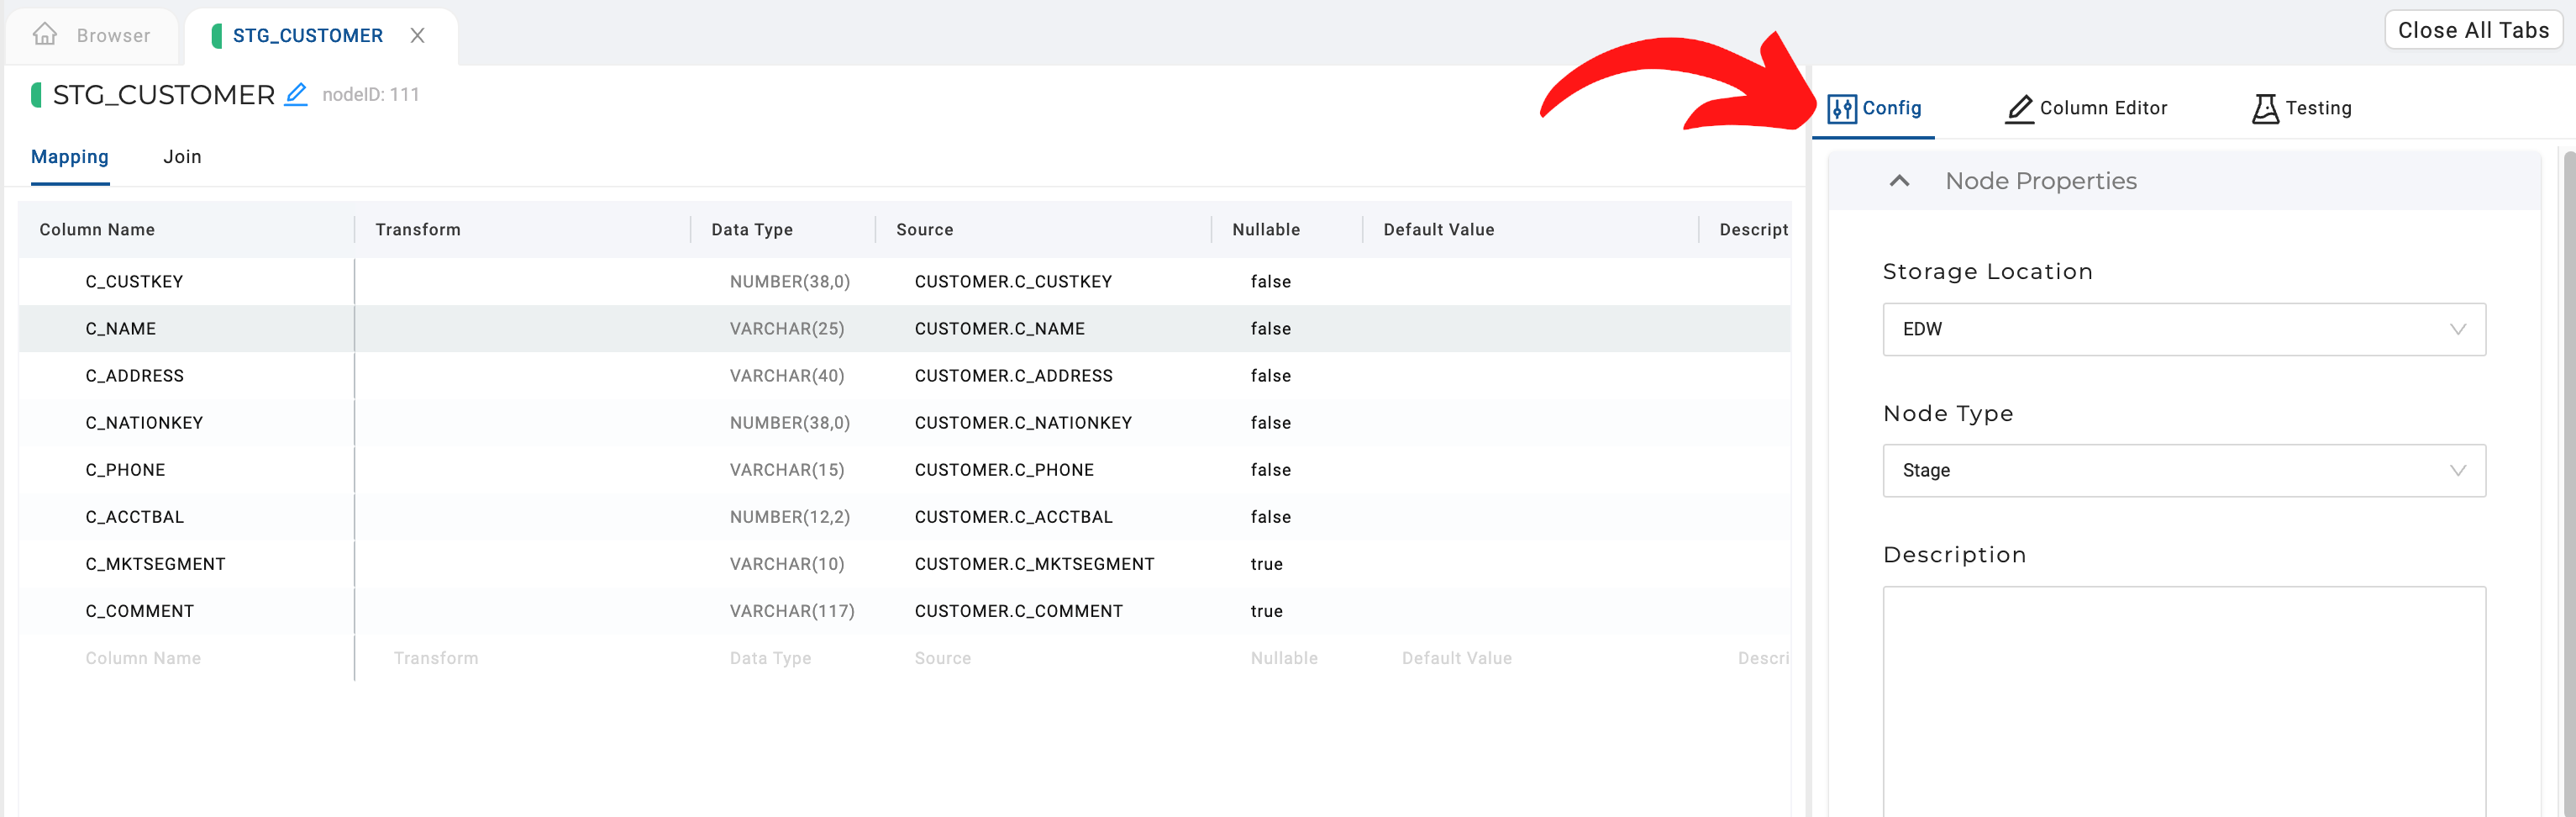Click the Column Name header
Viewport: 2576px width, 817px height.
click(97, 230)
